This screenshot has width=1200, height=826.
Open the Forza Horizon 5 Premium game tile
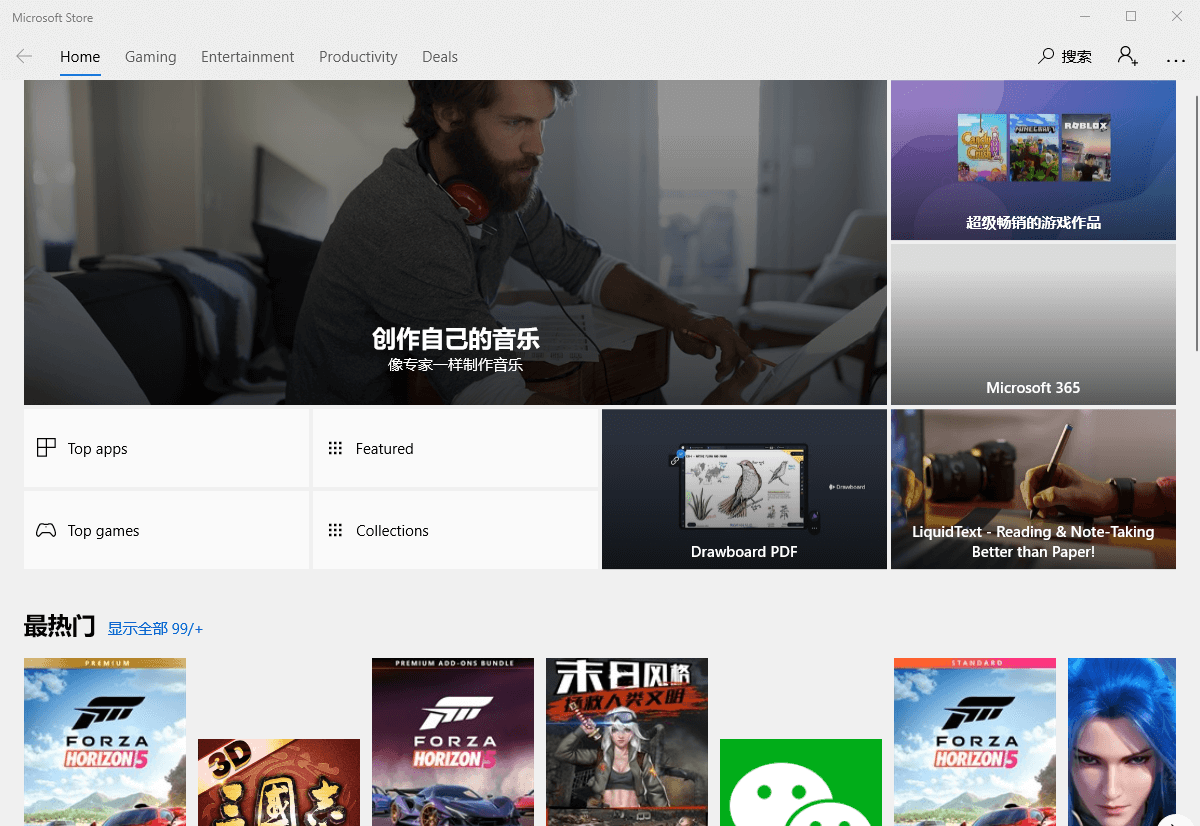[105, 741]
